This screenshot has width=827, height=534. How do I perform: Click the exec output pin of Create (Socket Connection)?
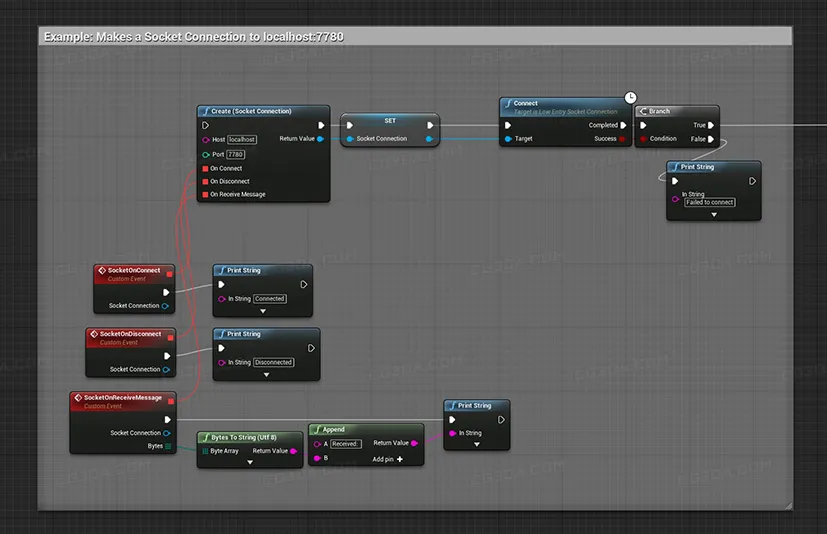point(321,125)
